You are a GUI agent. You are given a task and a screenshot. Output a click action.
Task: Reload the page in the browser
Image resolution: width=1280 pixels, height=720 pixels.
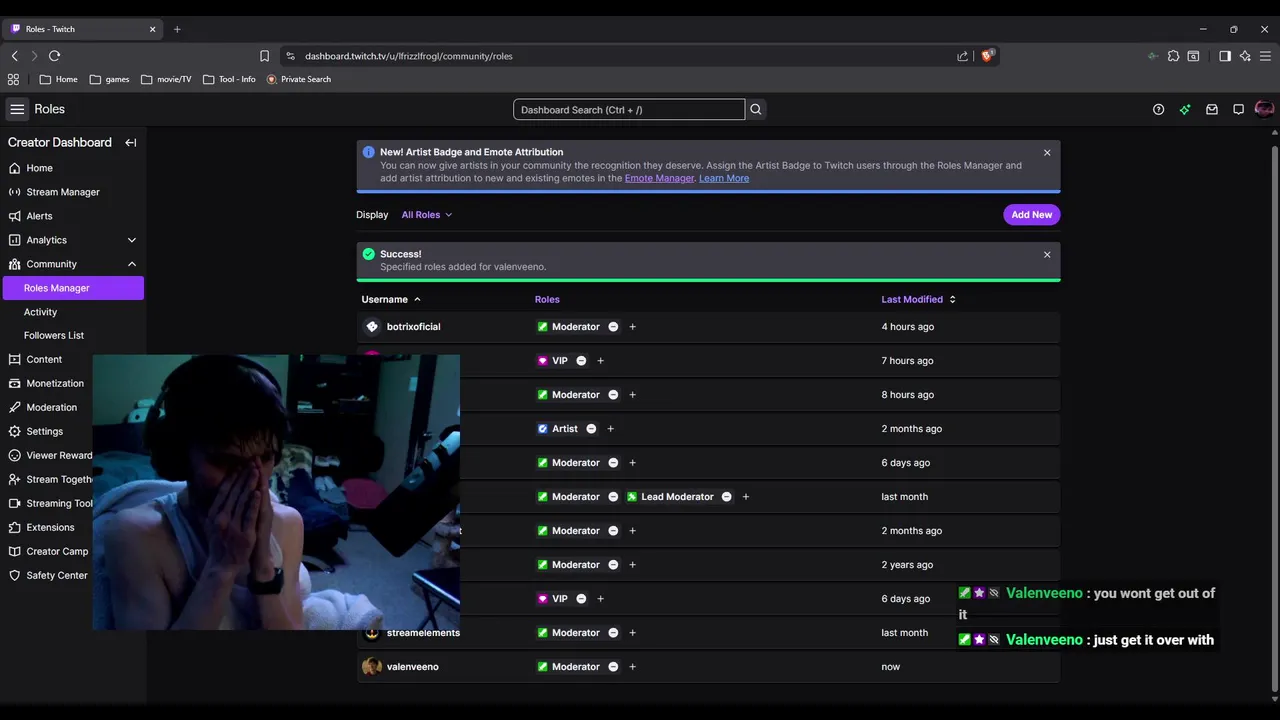(54, 56)
